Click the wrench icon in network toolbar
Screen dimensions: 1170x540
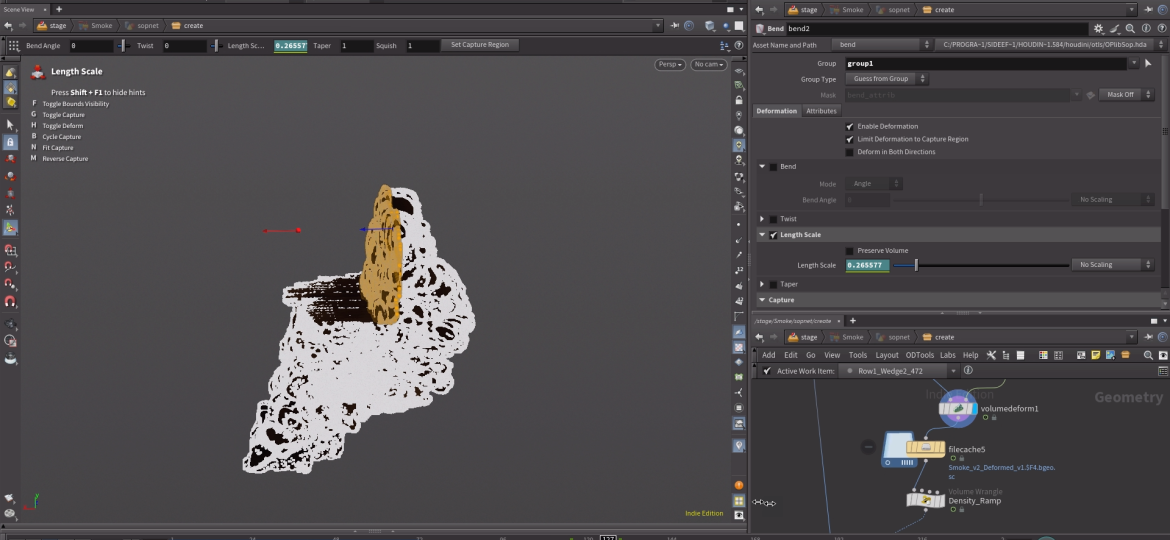pyautogui.click(x=991, y=355)
